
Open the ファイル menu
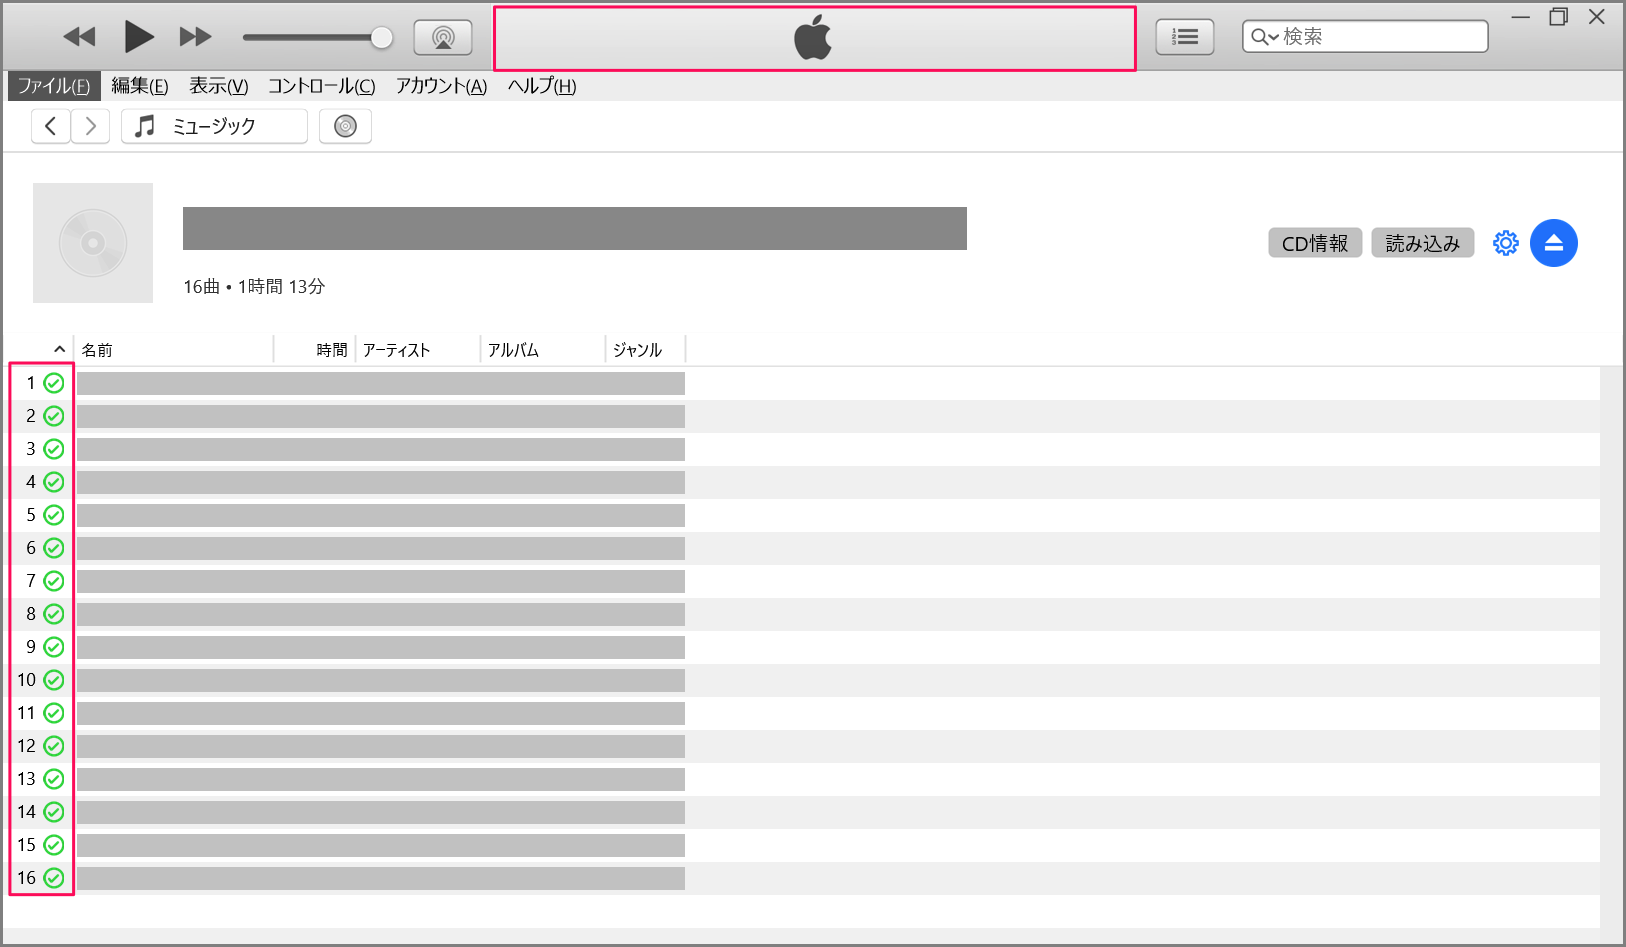pos(54,86)
